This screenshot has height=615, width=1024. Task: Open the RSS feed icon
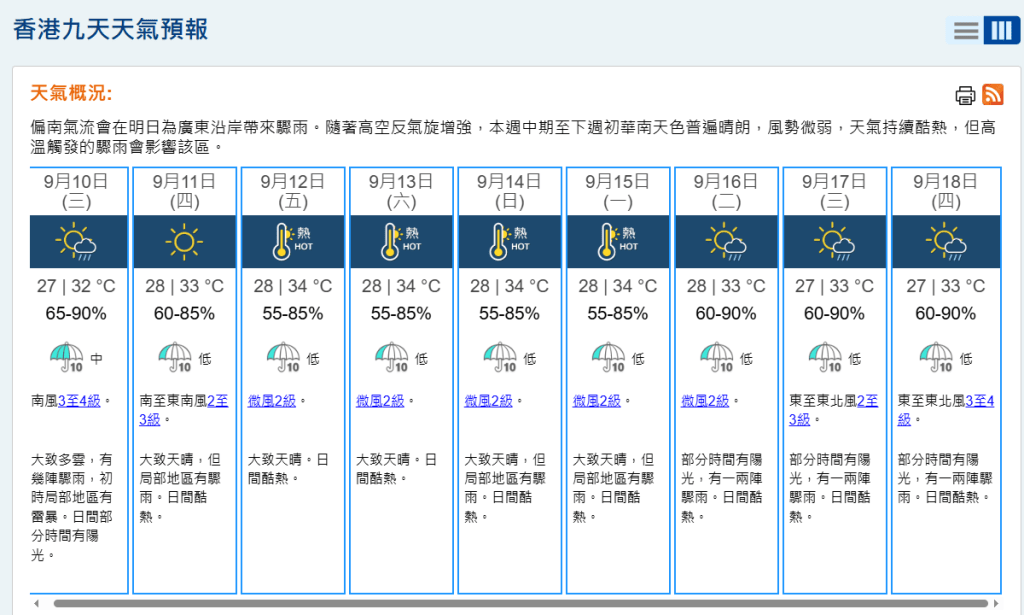click(x=993, y=95)
